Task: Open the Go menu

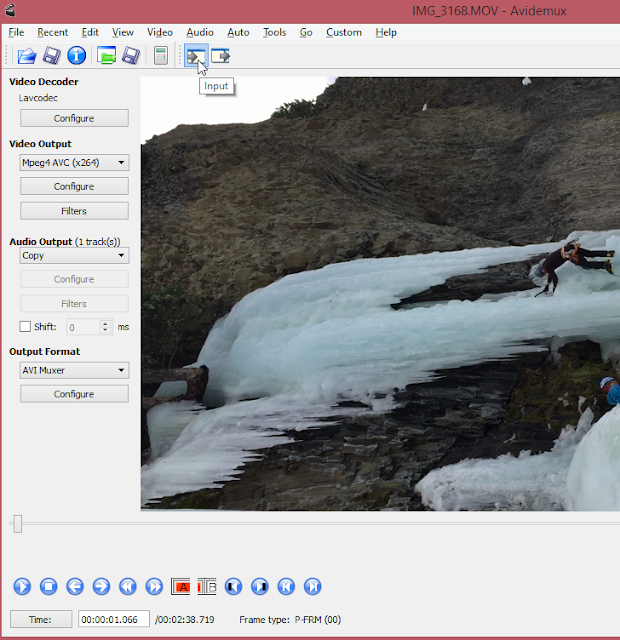Action: [x=306, y=32]
